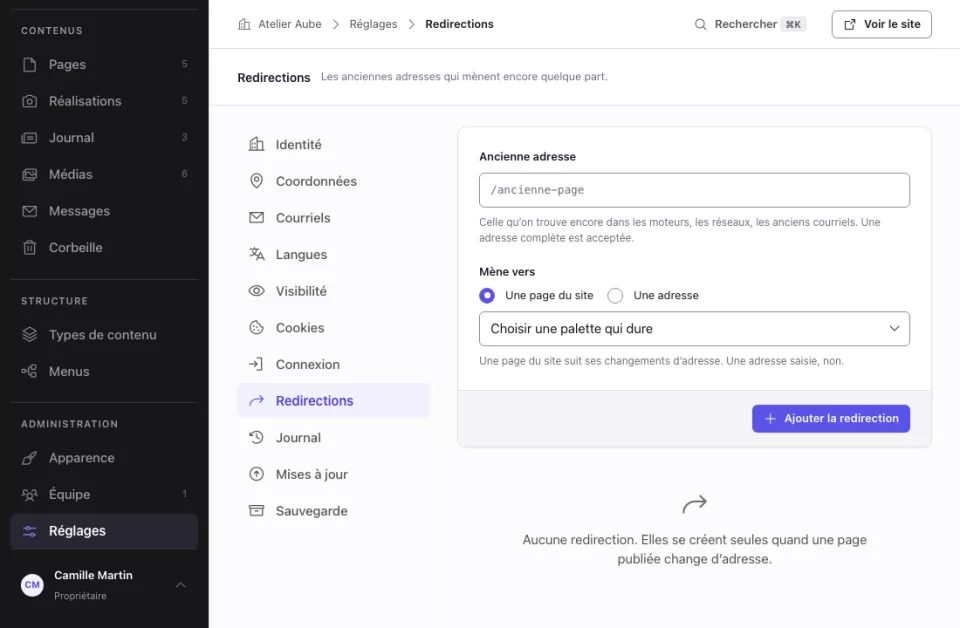Click the Connexion login arrow icon

point(257,365)
